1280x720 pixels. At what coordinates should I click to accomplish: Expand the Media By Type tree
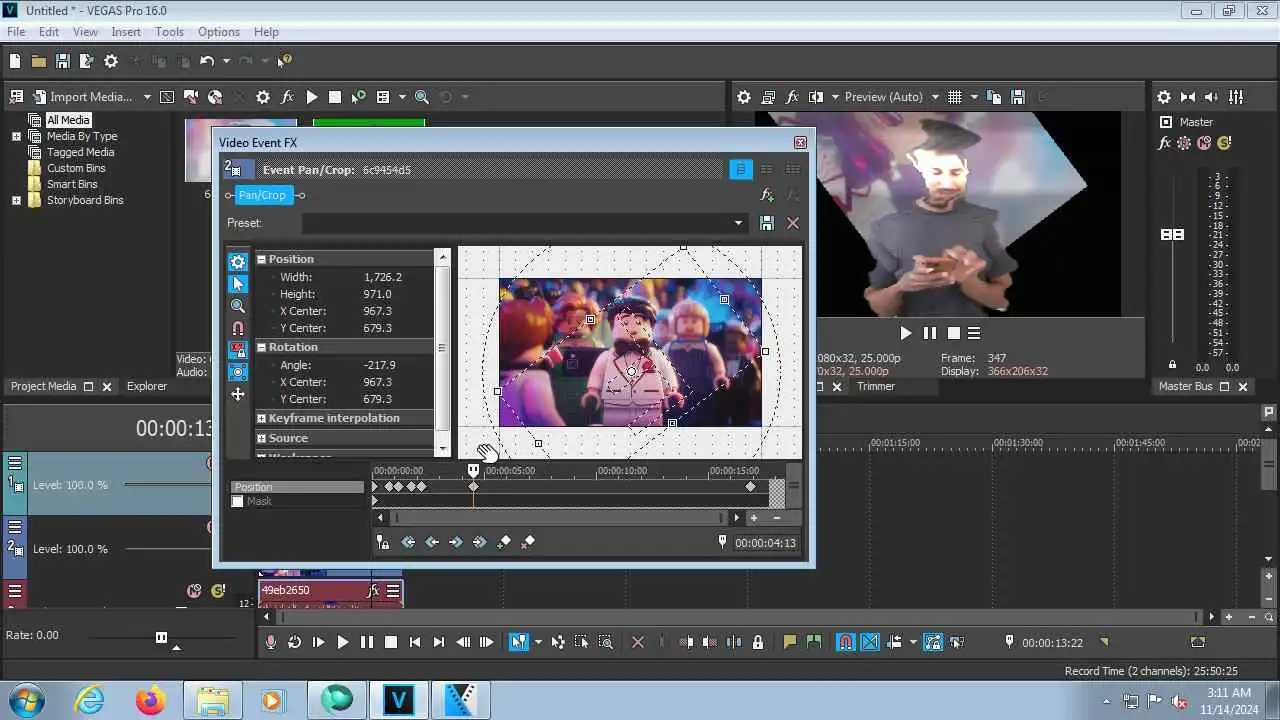click(x=16, y=136)
